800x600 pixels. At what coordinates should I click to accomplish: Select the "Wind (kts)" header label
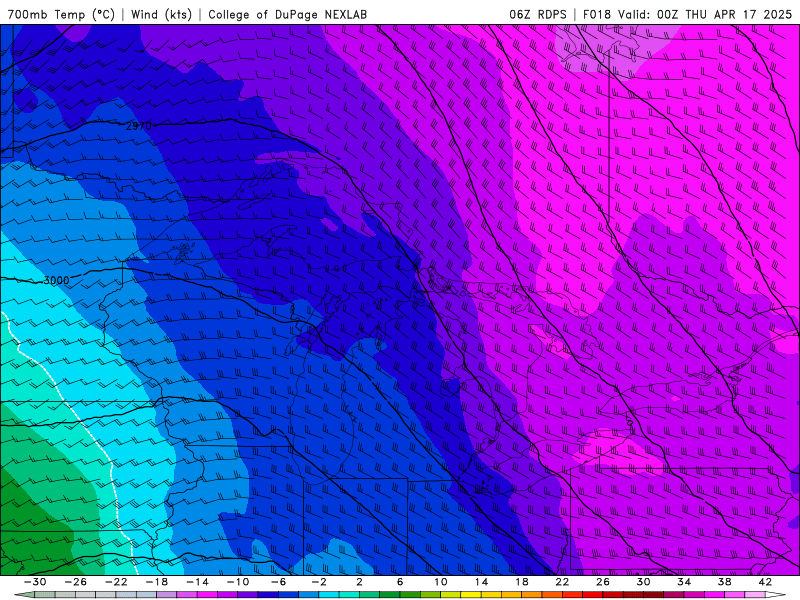coord(161,14)
